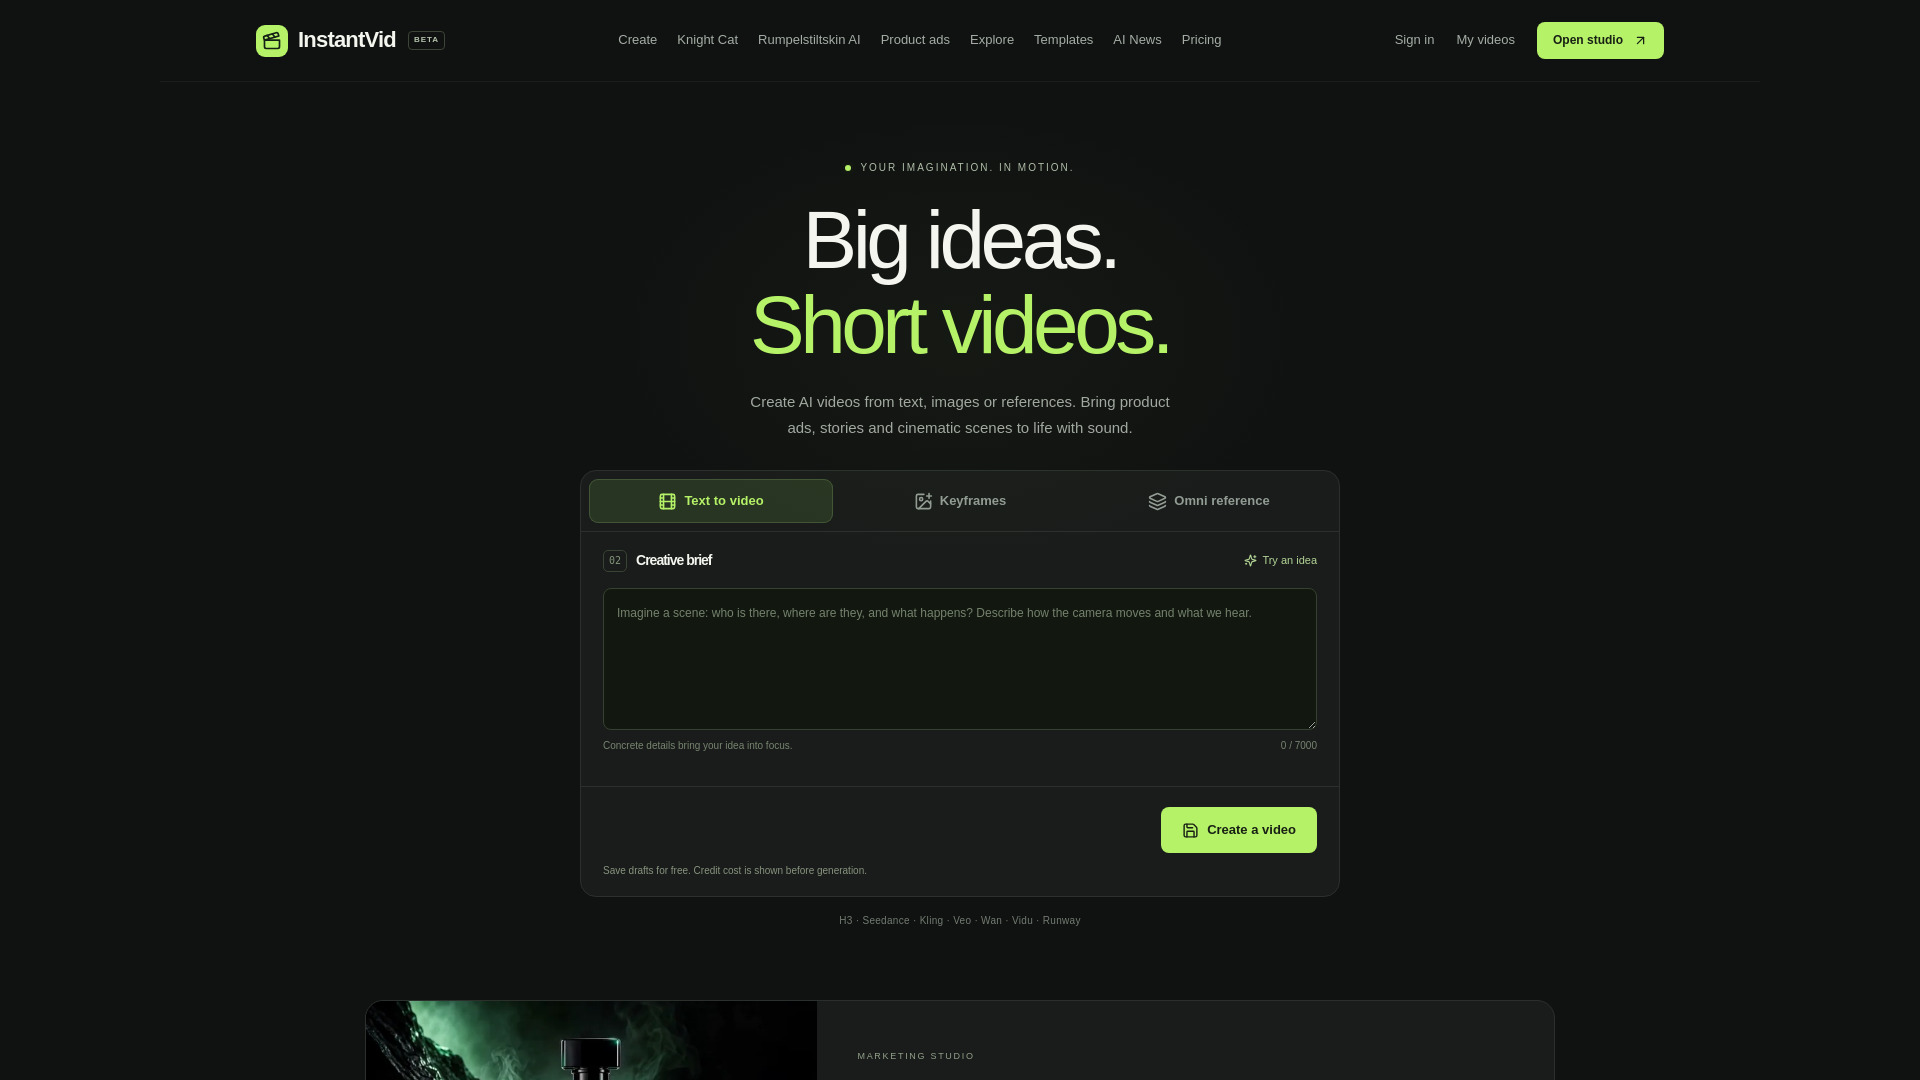The width and height of the screenshot is (1920, 1080).
Task: Click the InstantVid clapperboard logo icon
Action: pos(272,41)
